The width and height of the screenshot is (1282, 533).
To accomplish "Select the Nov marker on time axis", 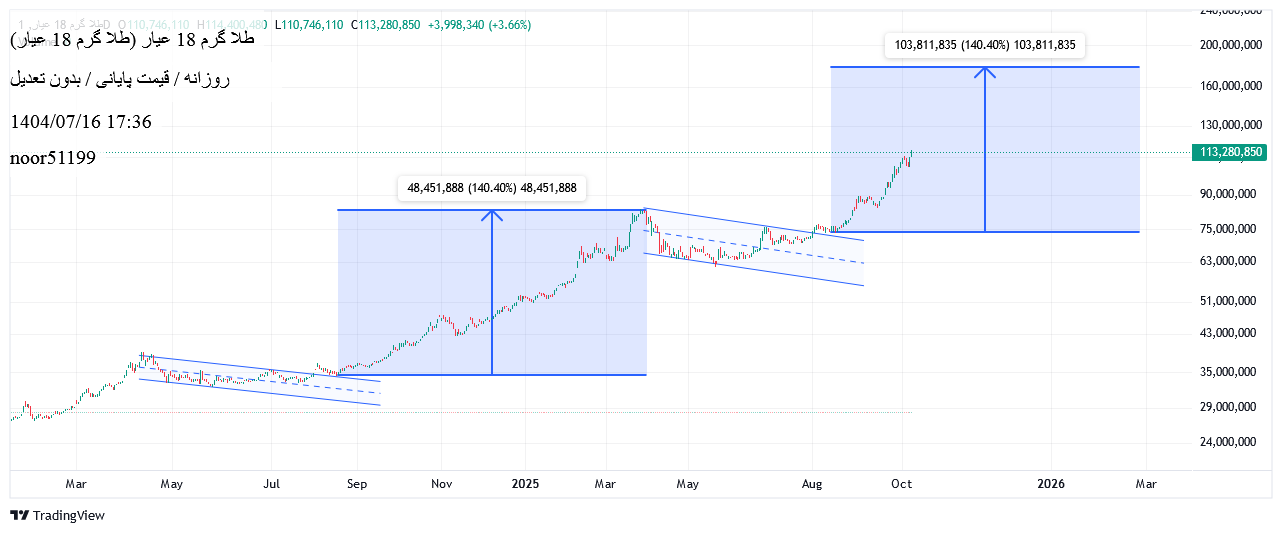I will pos(442,484).
